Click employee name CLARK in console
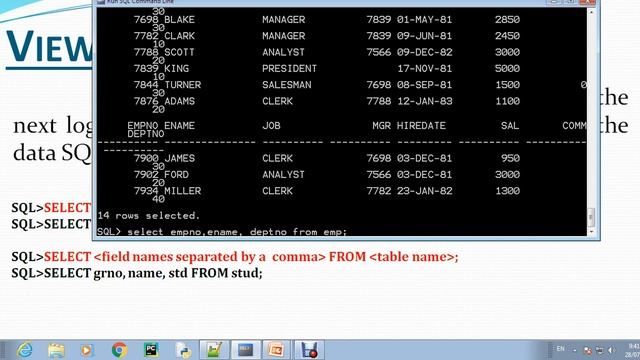The image size is (640, 360). 179,36
